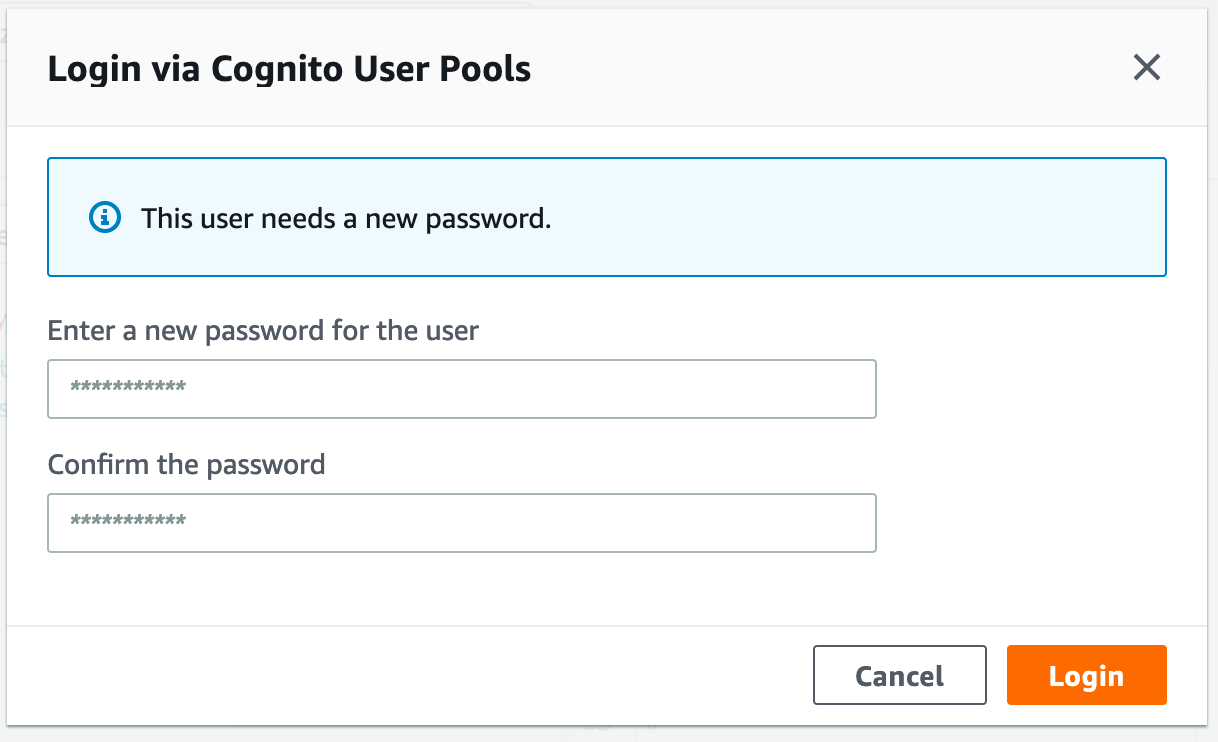Click the word 'password' in the info message
Screen dimensions: 1218x742
488,218
